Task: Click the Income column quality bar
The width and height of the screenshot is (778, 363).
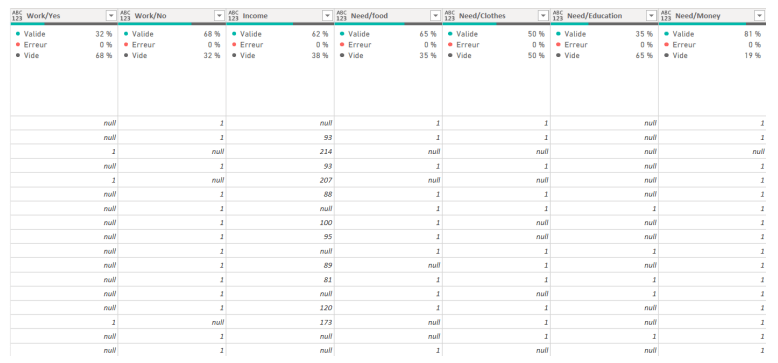Action: tap(280, 23)
